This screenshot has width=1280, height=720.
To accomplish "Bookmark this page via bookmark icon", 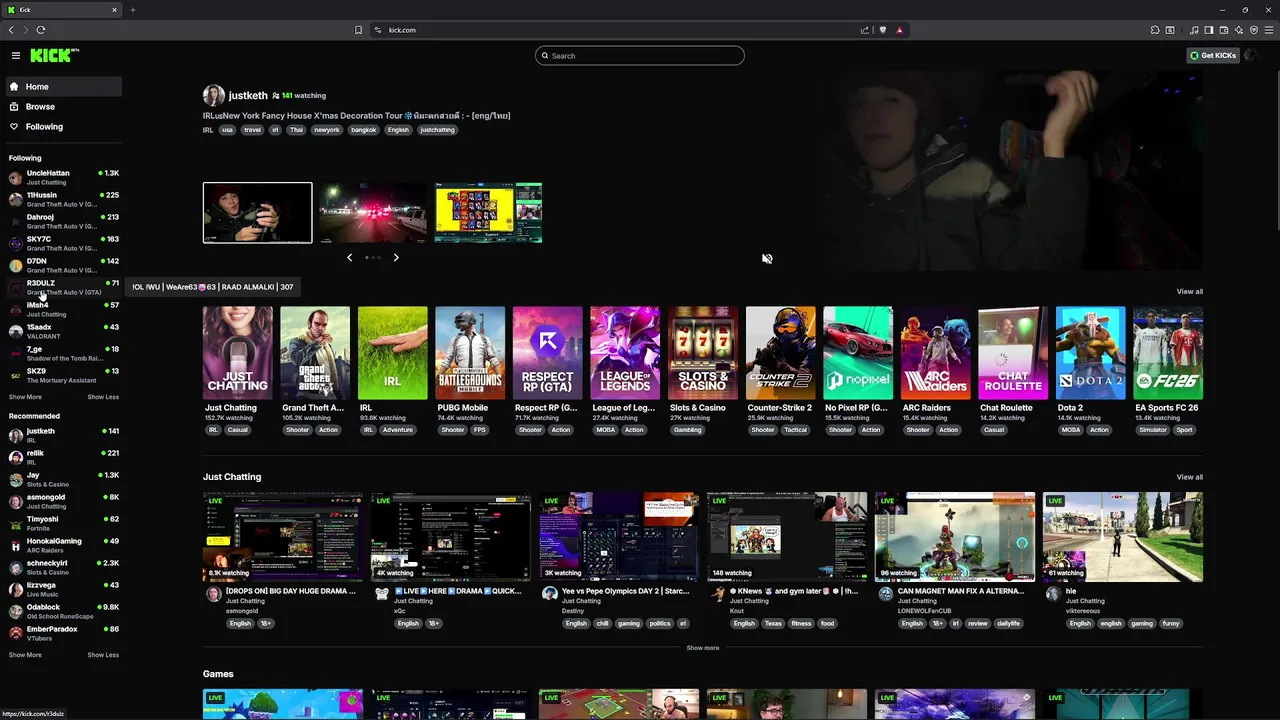I will 358,30.
